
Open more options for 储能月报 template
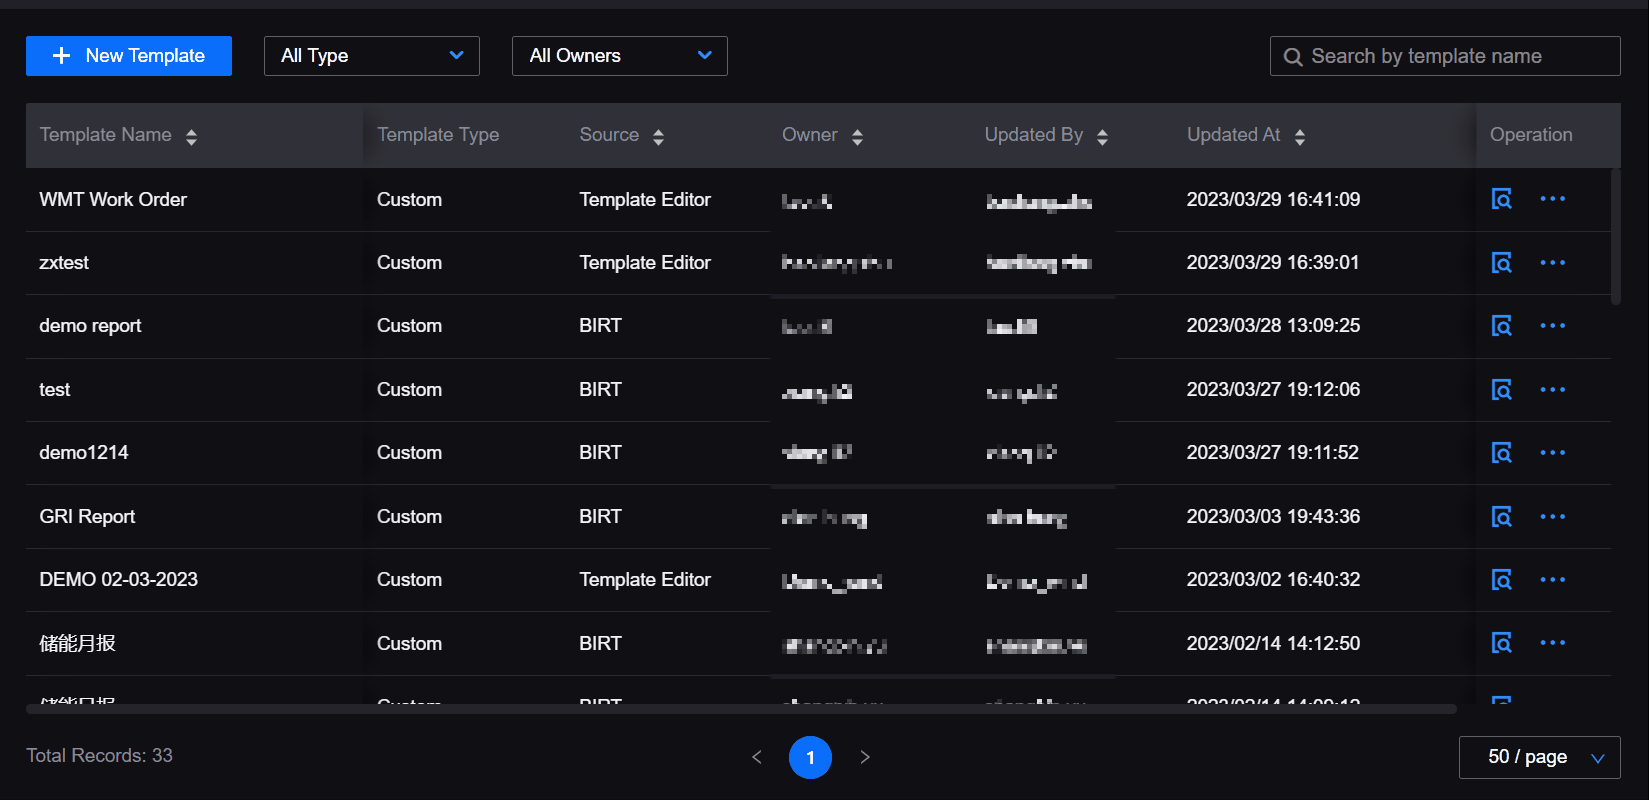pyautogui.click(x=1552, y=643)
